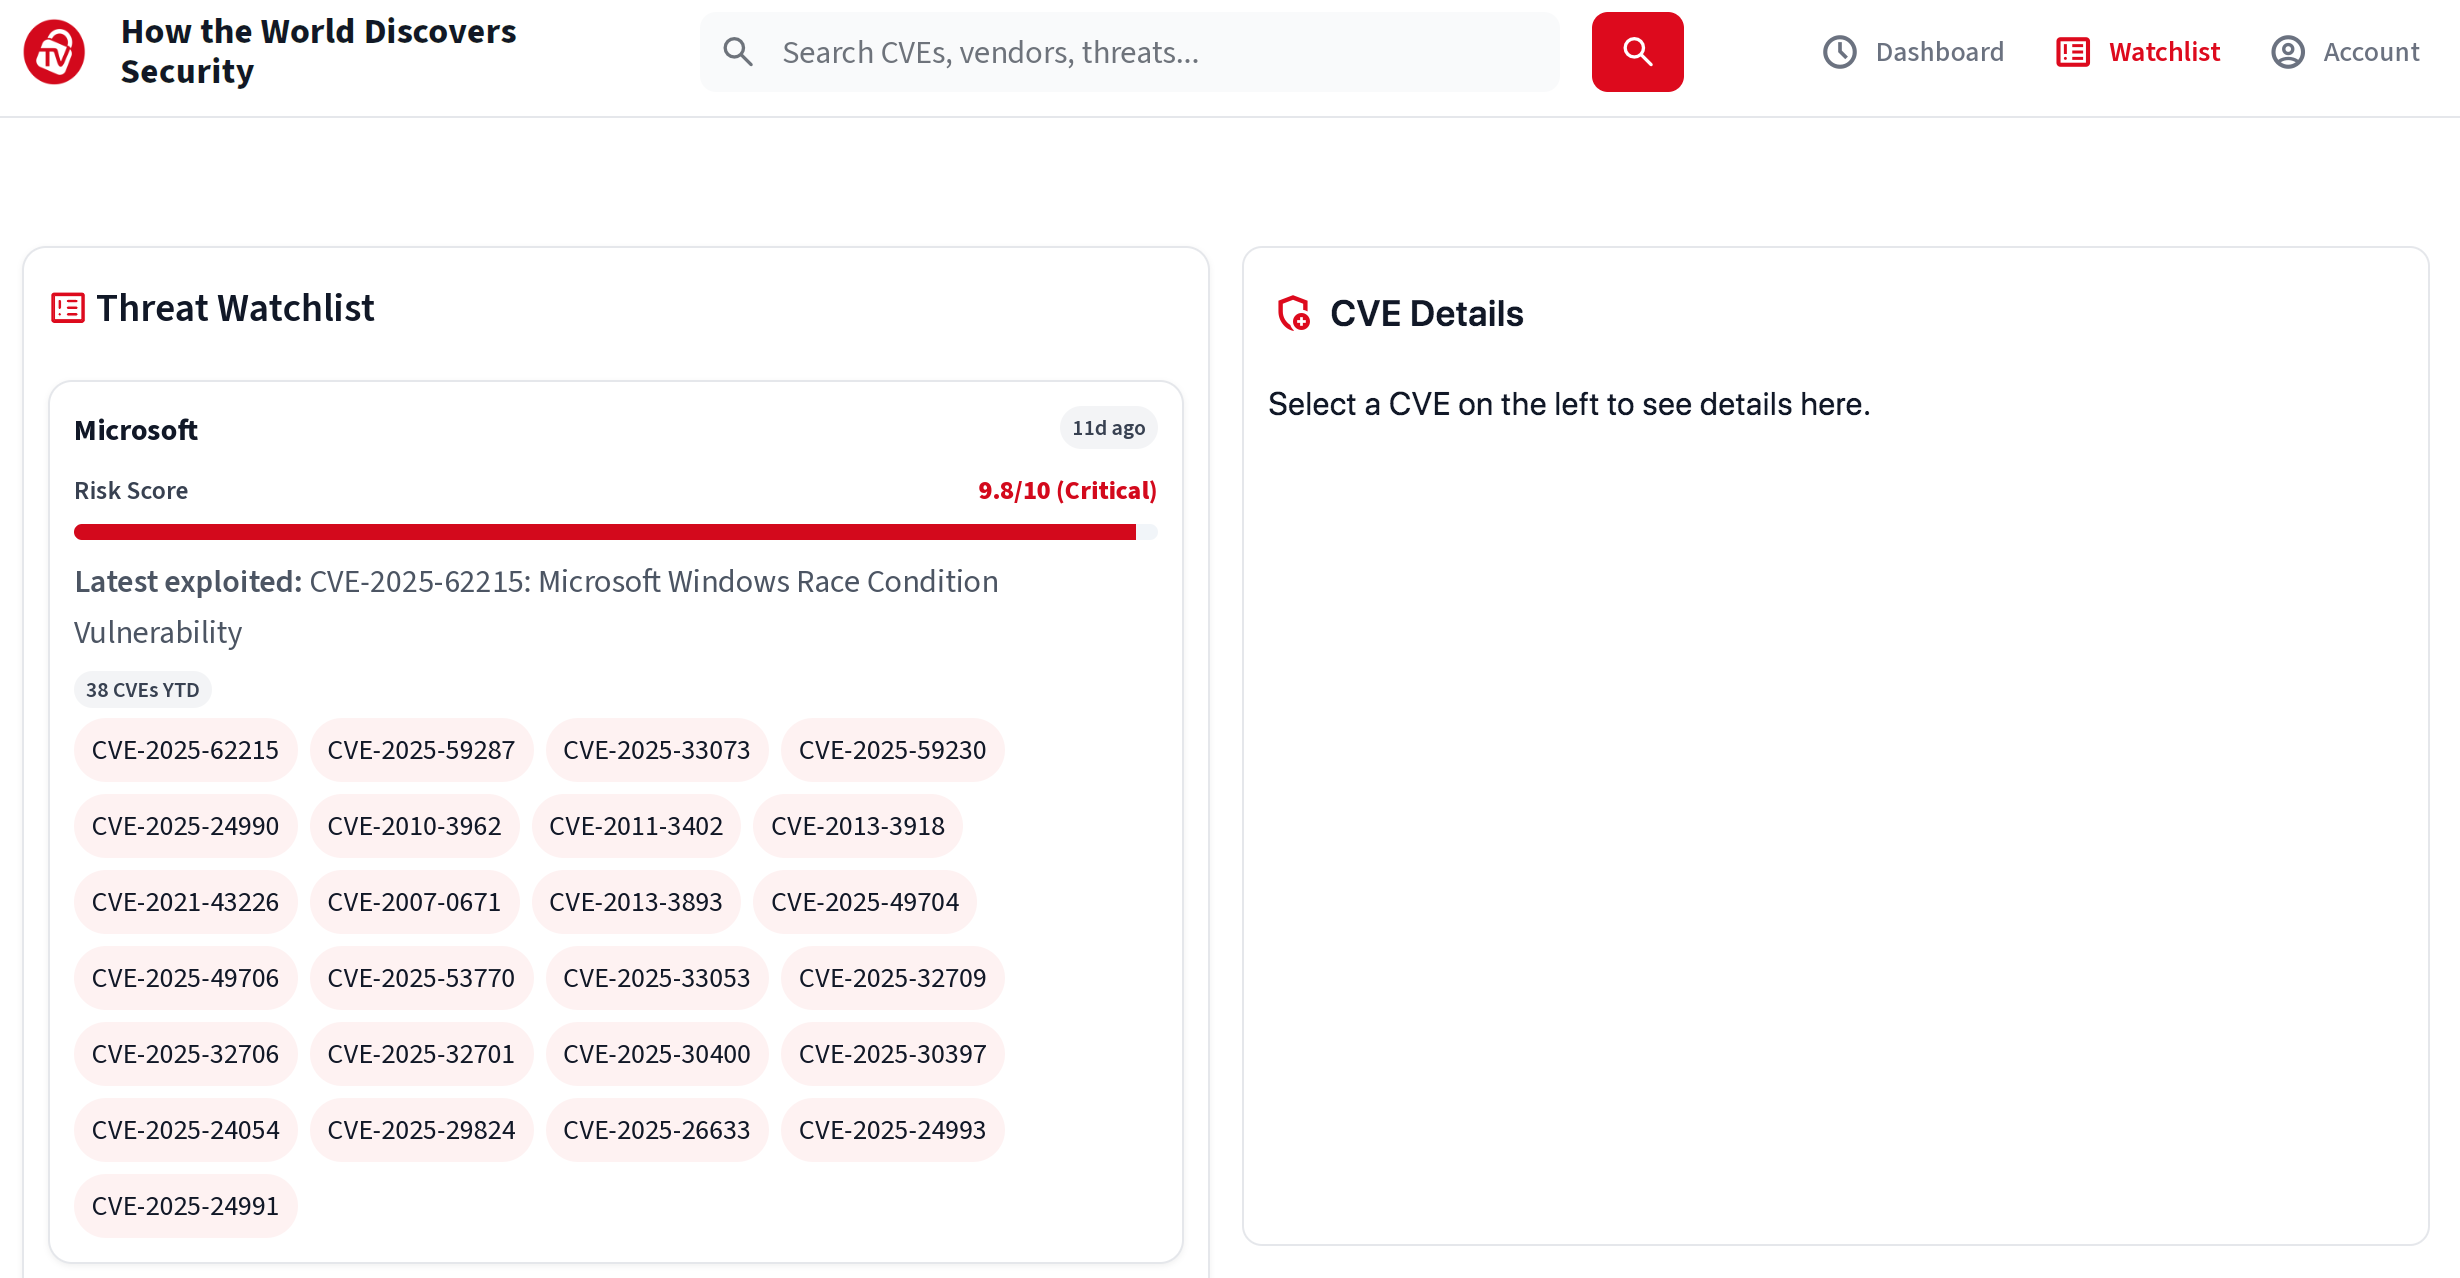Screen dimensions: 2460x1278
Task: Click the Account profile icon
Action: pyautogui.click(x=2287, y=52)
